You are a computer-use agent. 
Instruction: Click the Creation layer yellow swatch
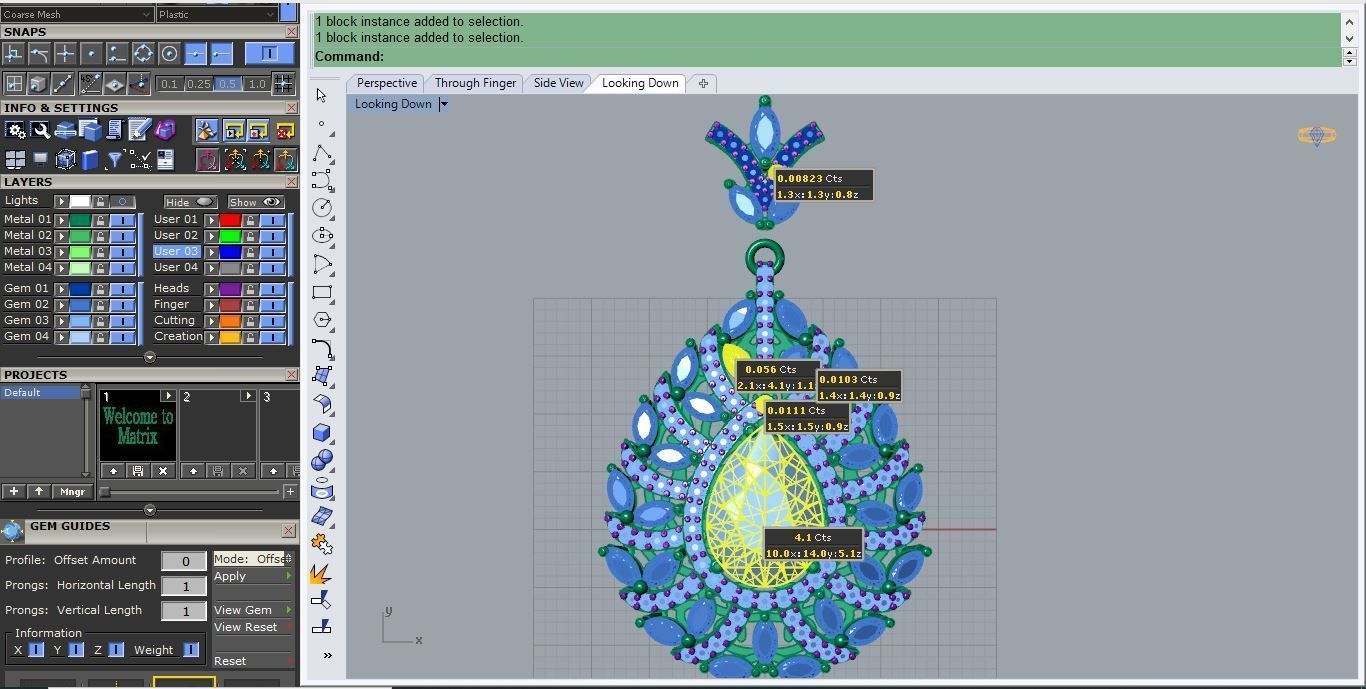pos(230,337)
